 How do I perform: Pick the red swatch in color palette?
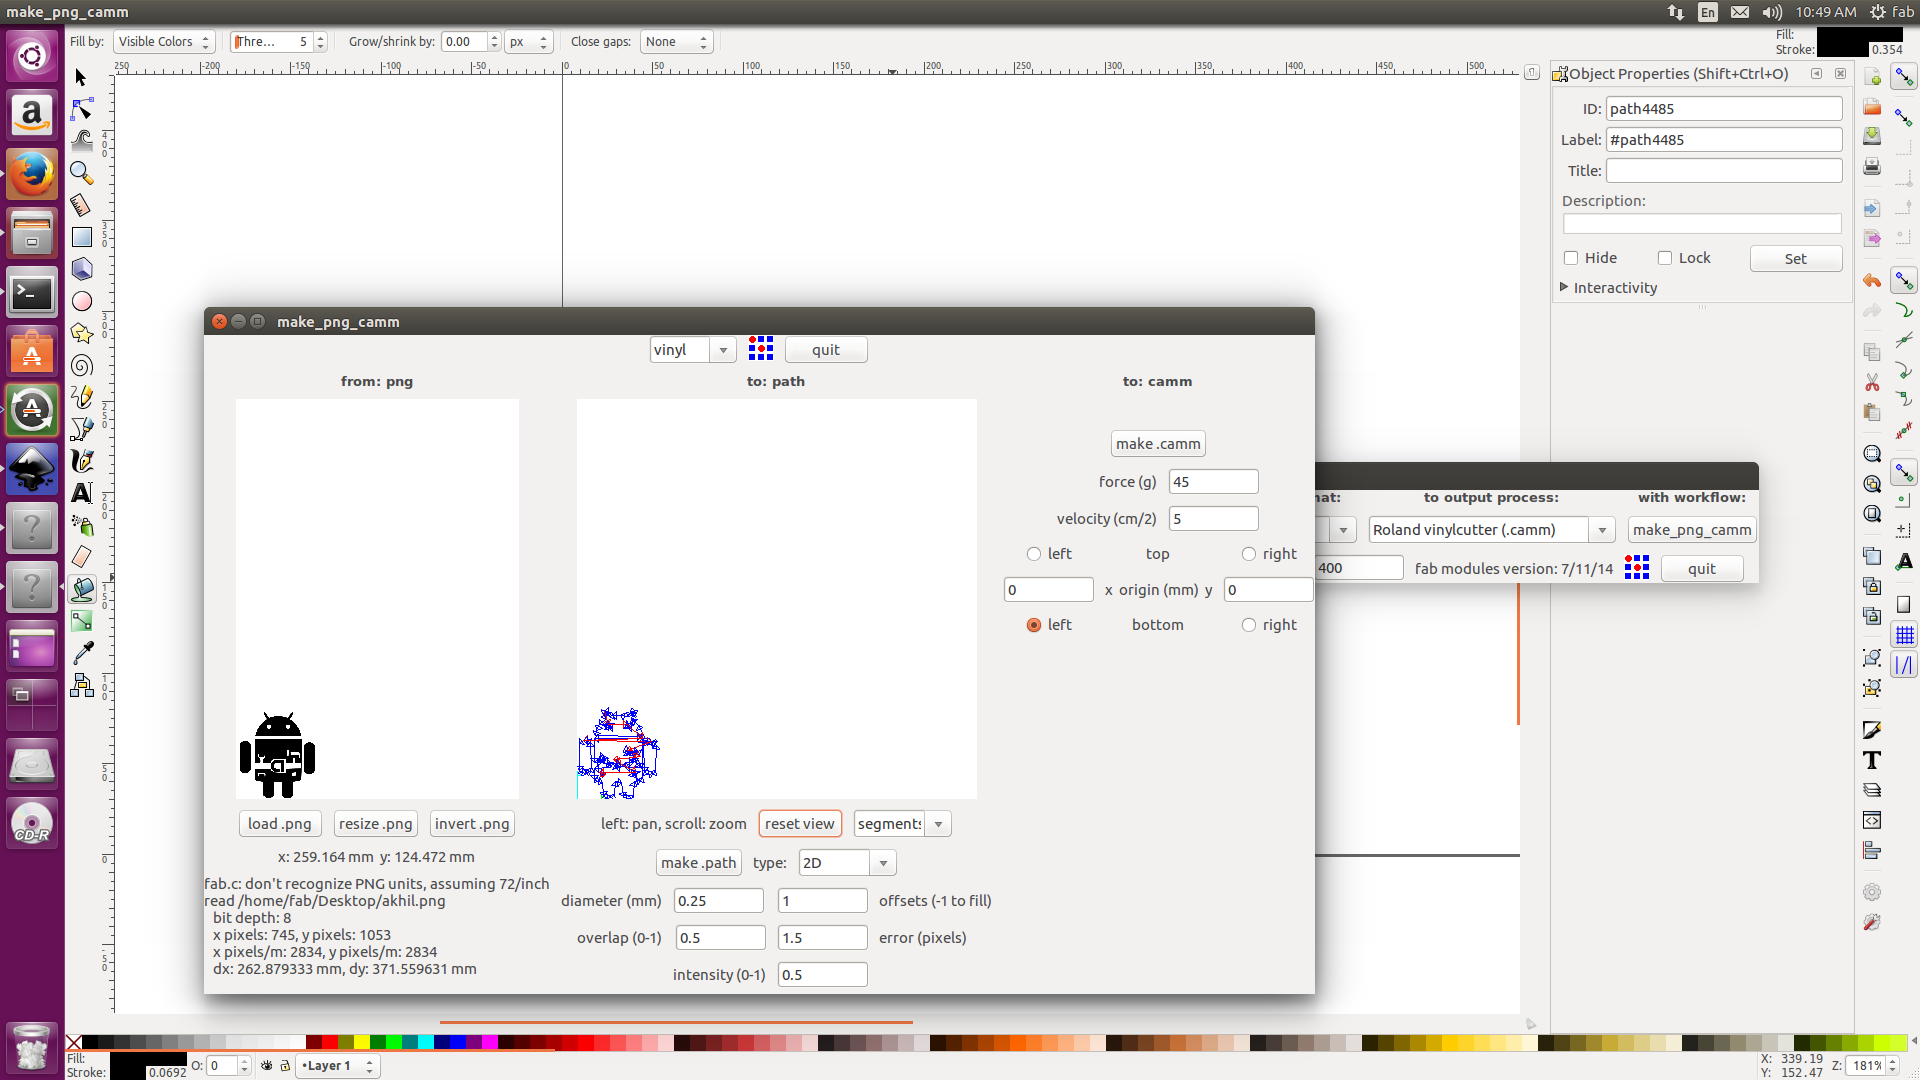coord(329,1043)
